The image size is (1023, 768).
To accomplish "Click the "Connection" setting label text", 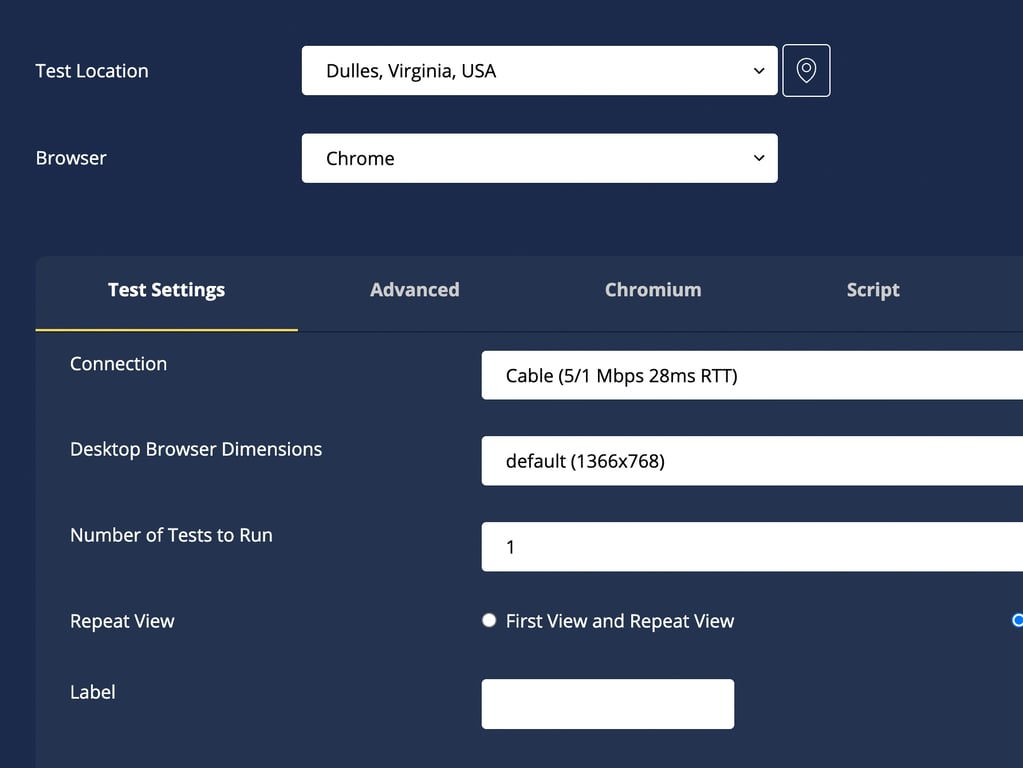I will point(118,364).
